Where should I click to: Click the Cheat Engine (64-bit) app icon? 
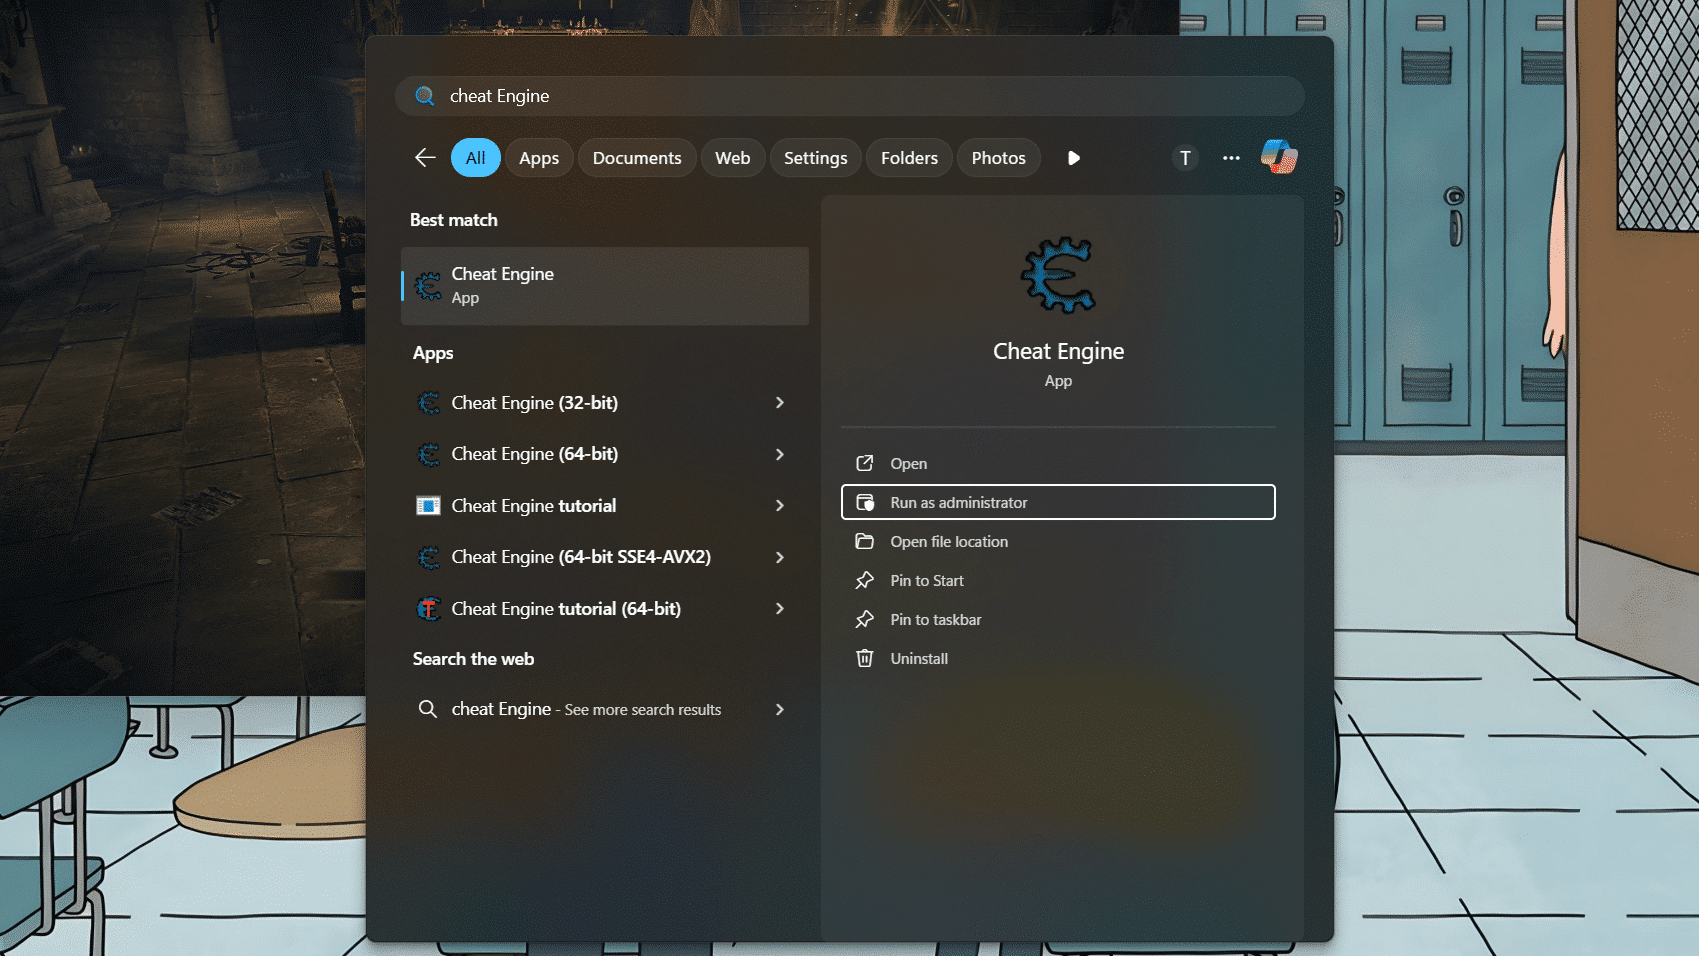pyautogui.click(x=428, y=454)
